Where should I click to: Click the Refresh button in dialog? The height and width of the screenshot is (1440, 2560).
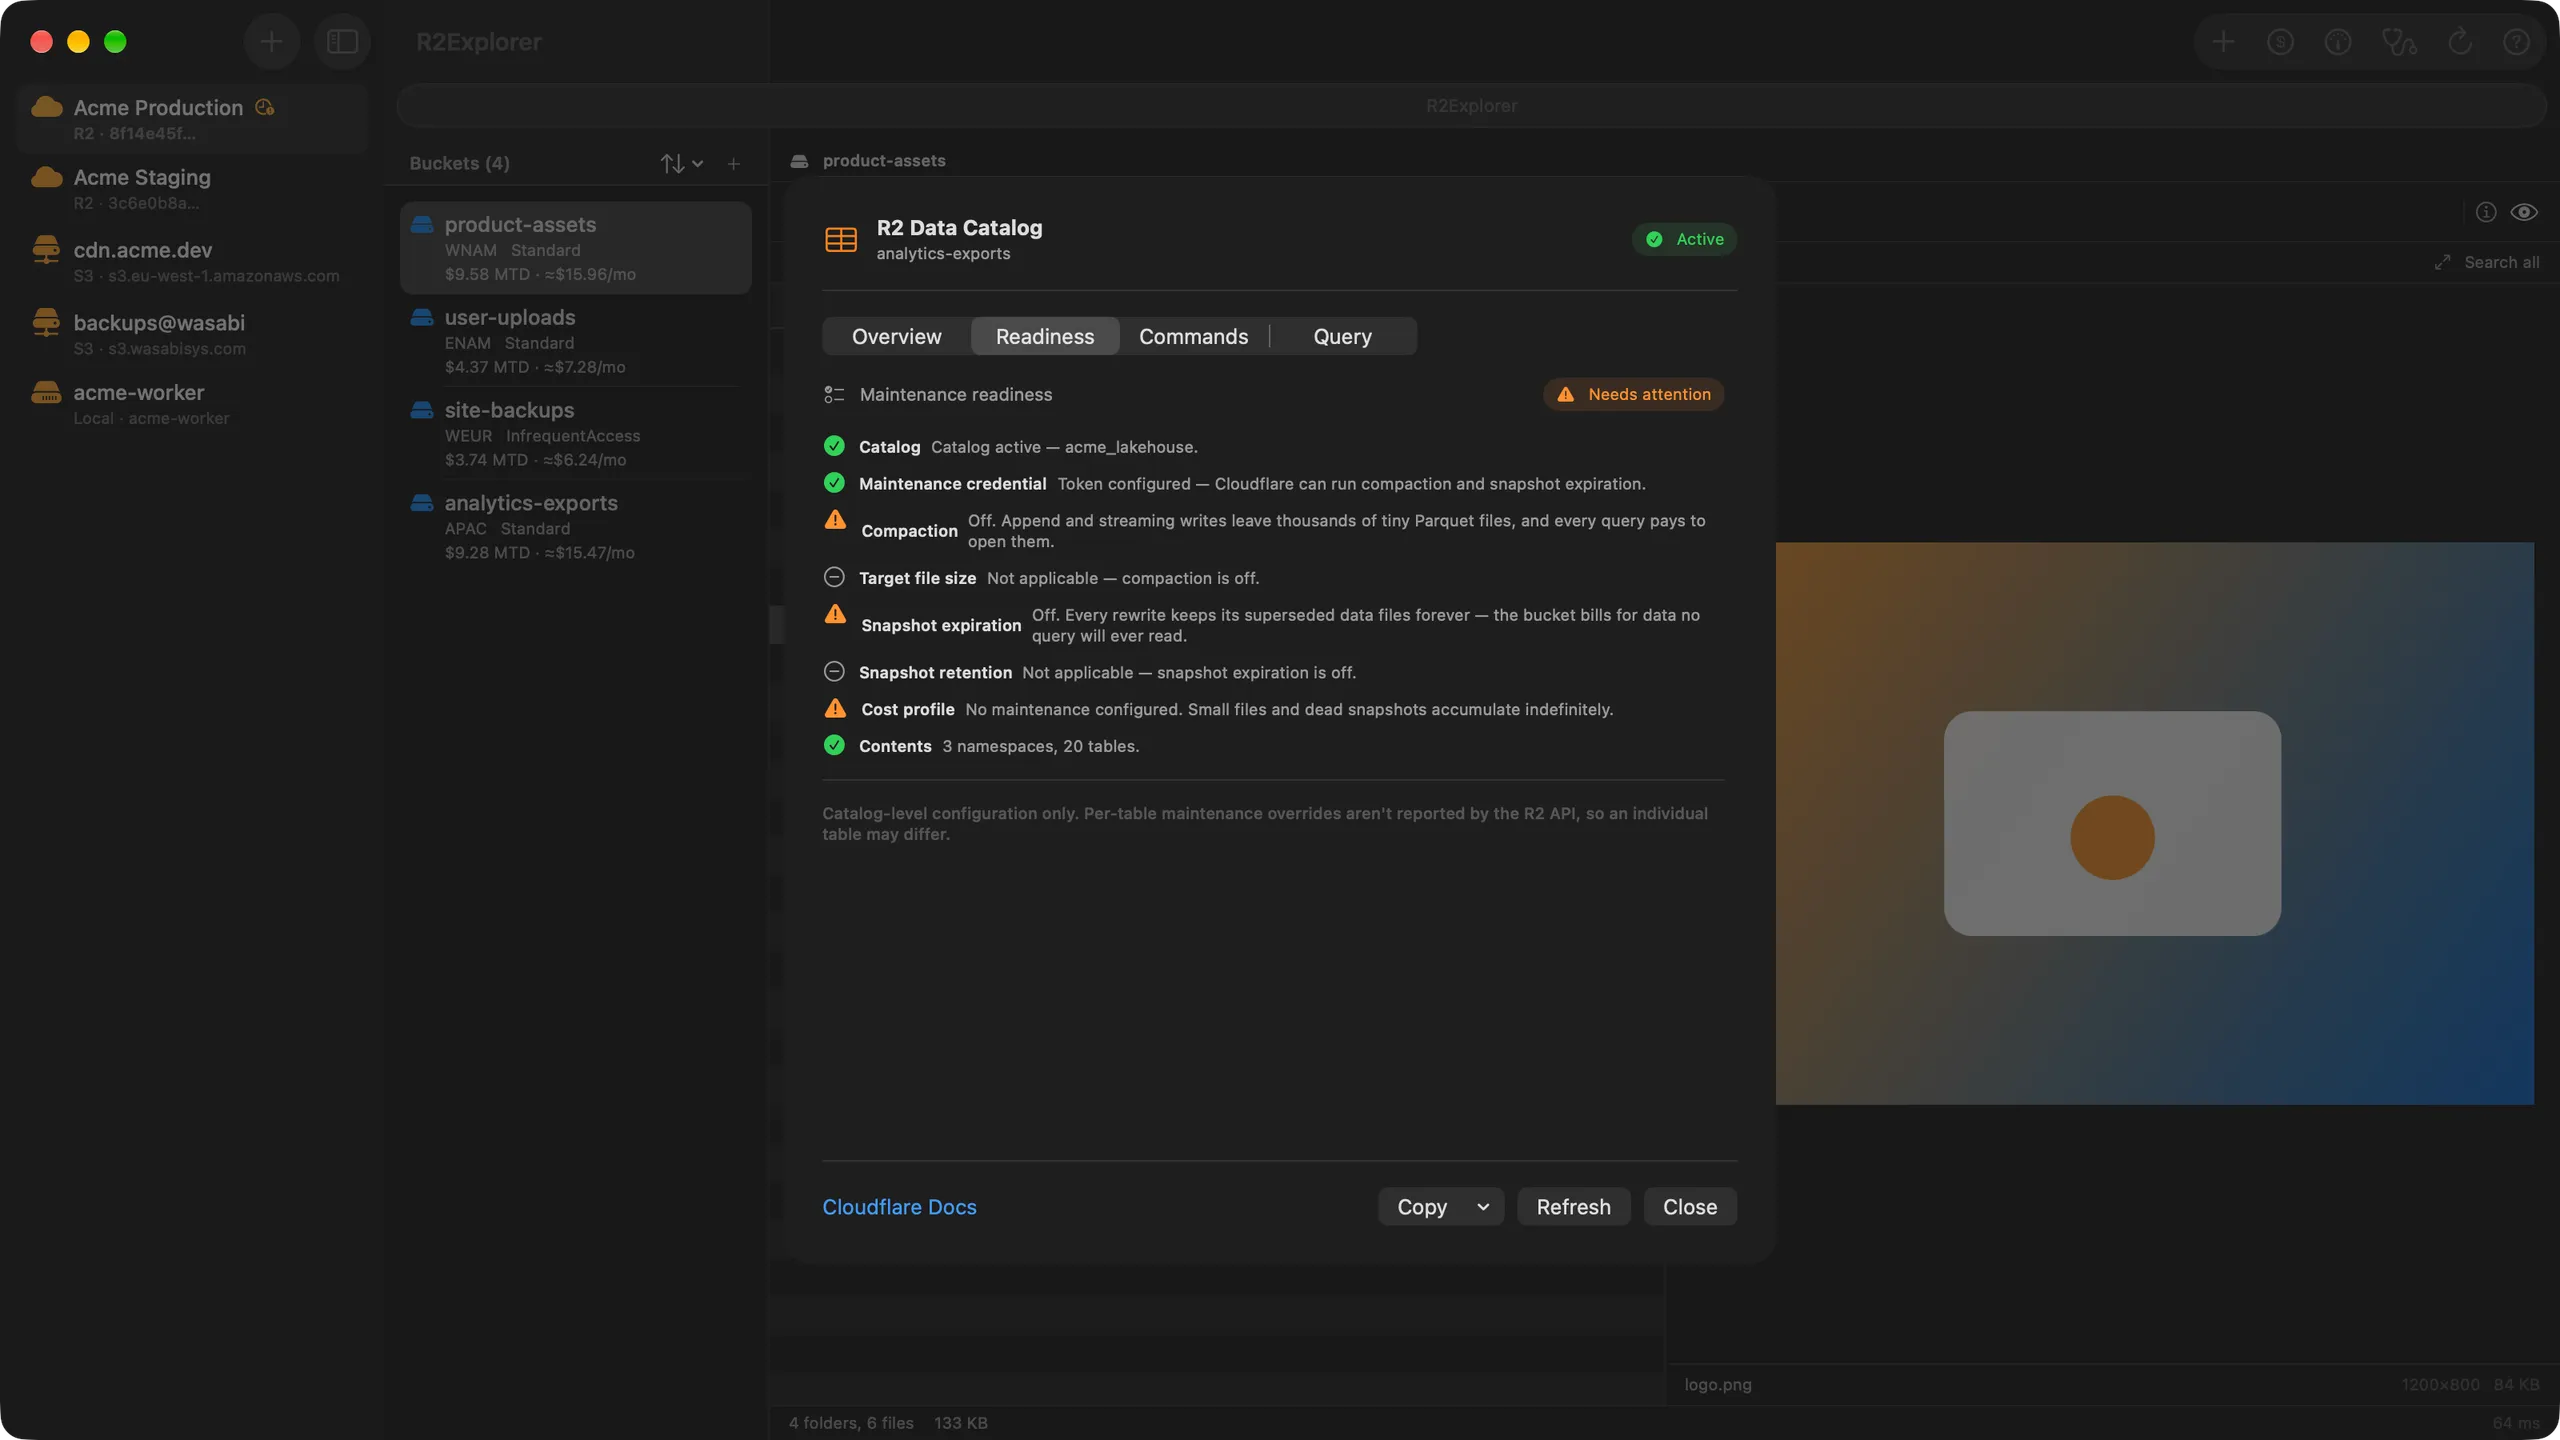[1573, 1207]
